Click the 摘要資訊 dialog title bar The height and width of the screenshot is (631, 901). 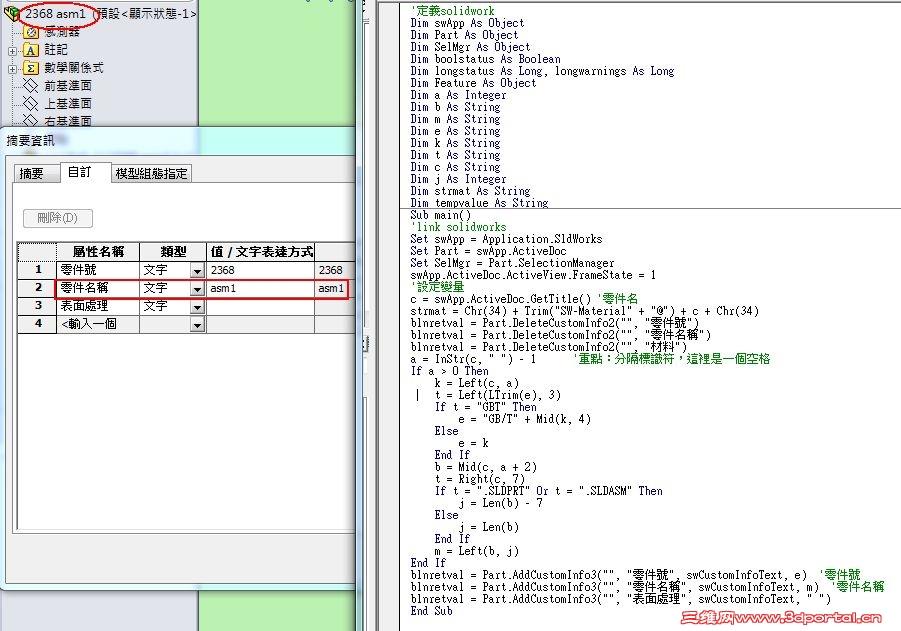pos(178,141)
